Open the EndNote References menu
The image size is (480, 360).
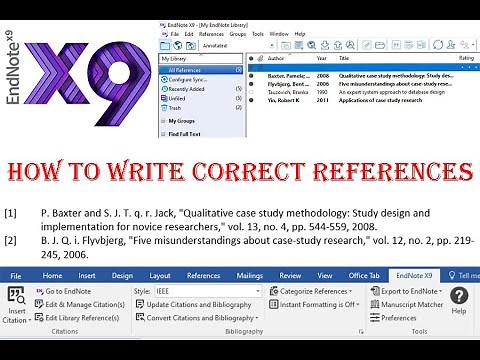point(211,34)
